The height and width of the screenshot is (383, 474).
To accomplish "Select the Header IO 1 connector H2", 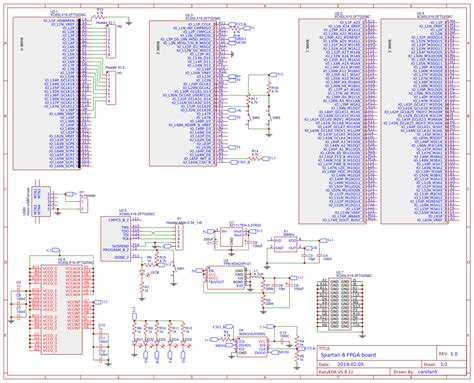I will (111, 41).
